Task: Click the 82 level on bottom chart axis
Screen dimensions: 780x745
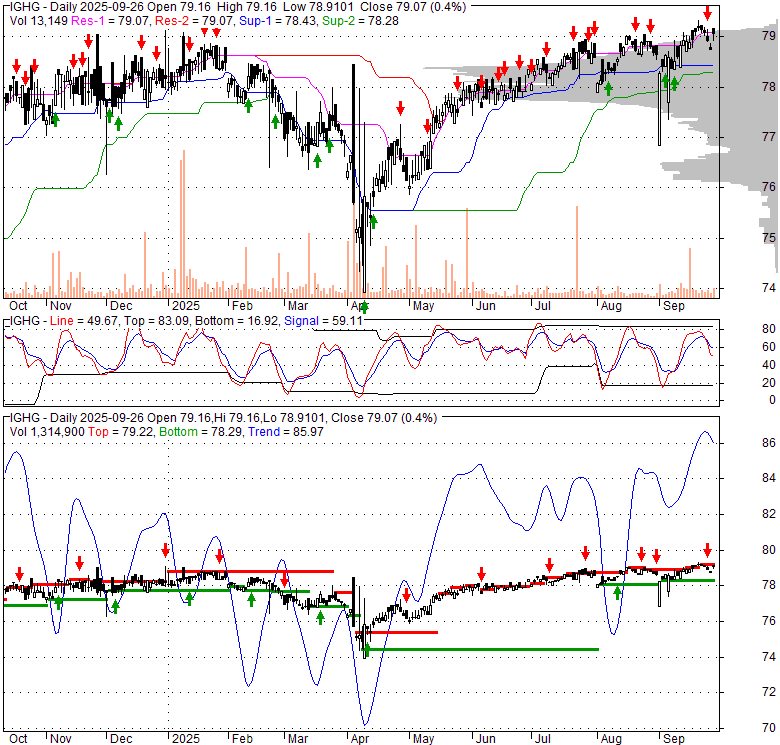Action: (x=769, y=514)
